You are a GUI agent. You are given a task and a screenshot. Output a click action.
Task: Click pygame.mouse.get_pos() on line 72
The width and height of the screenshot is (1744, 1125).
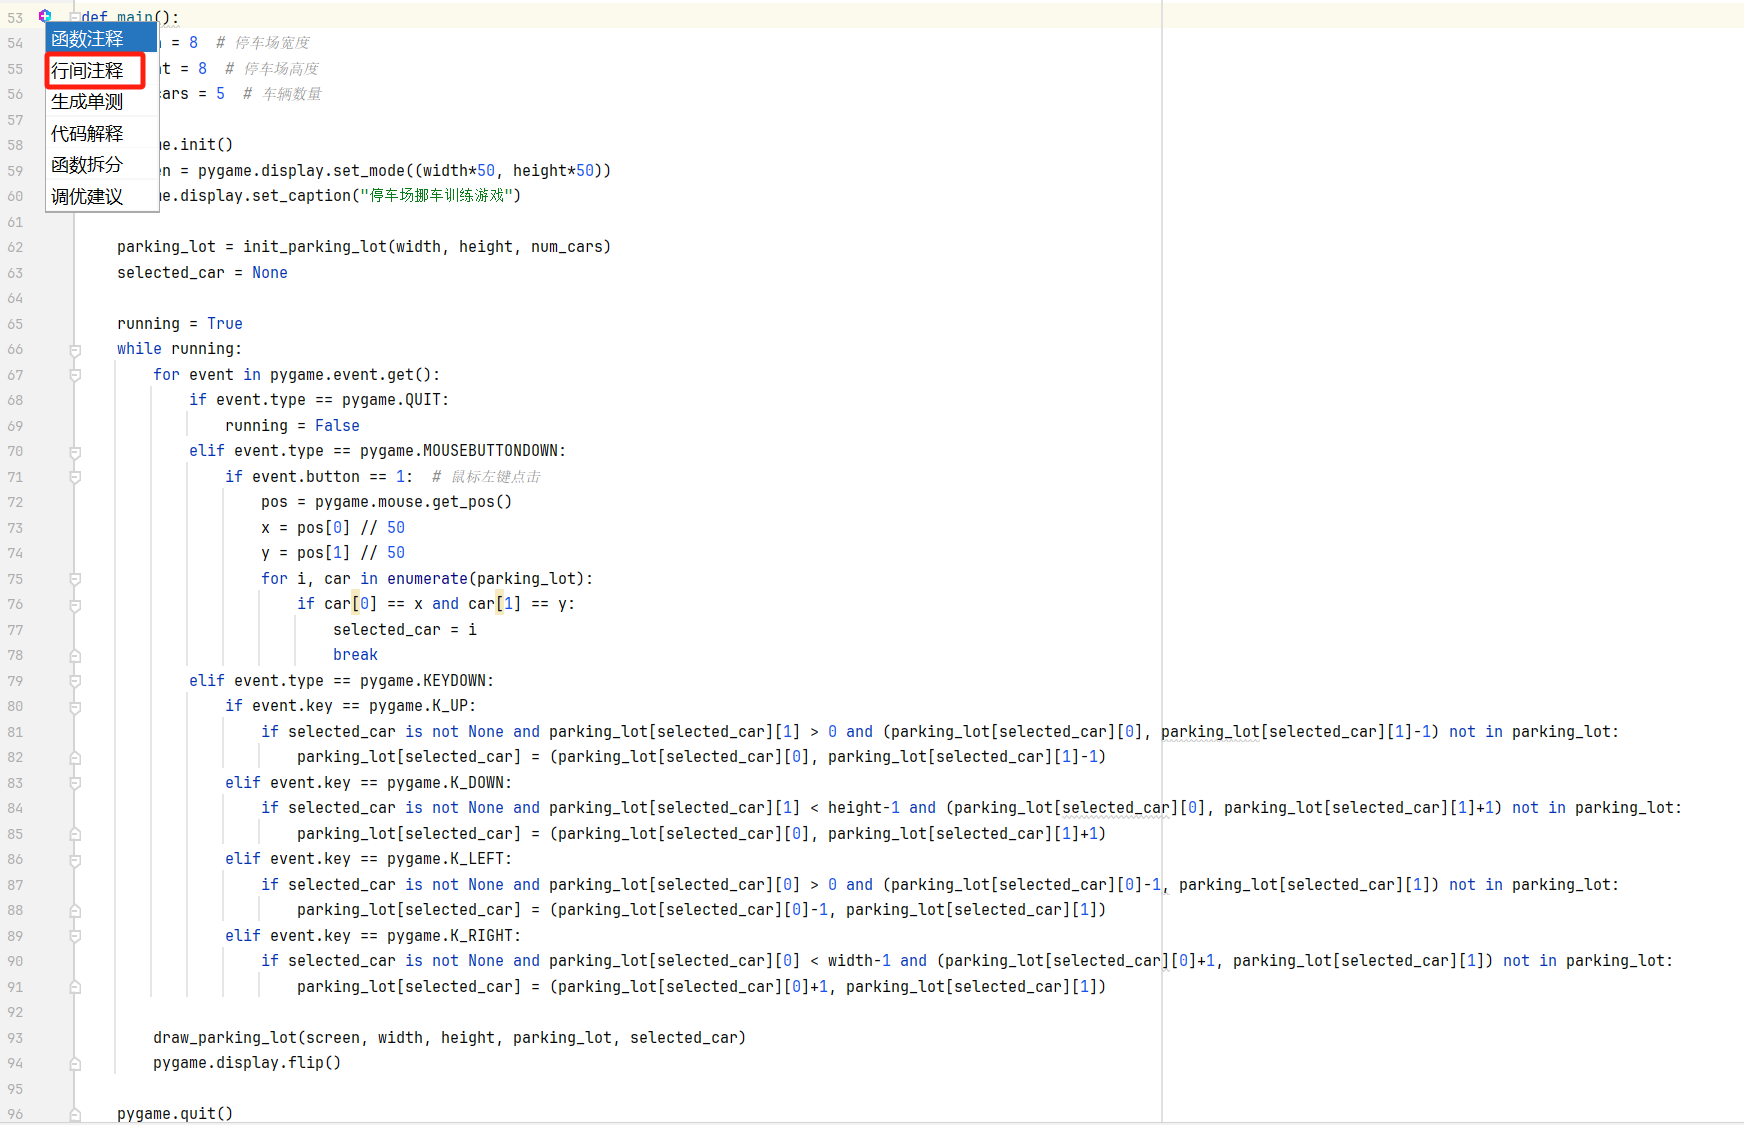(413, 502)
